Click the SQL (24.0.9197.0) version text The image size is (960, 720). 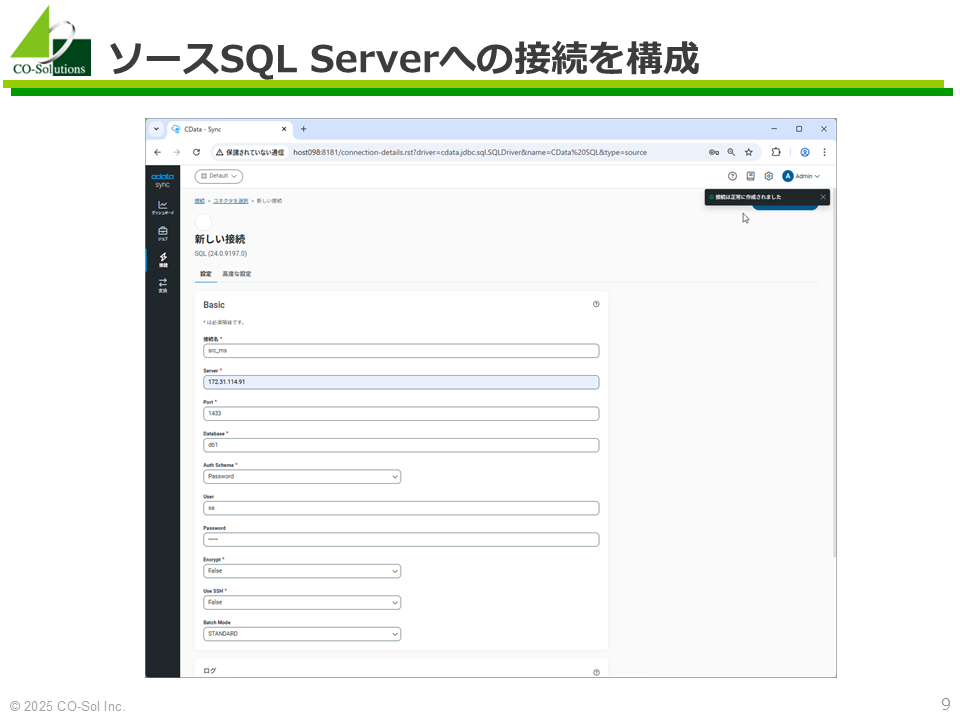(221, 253)
